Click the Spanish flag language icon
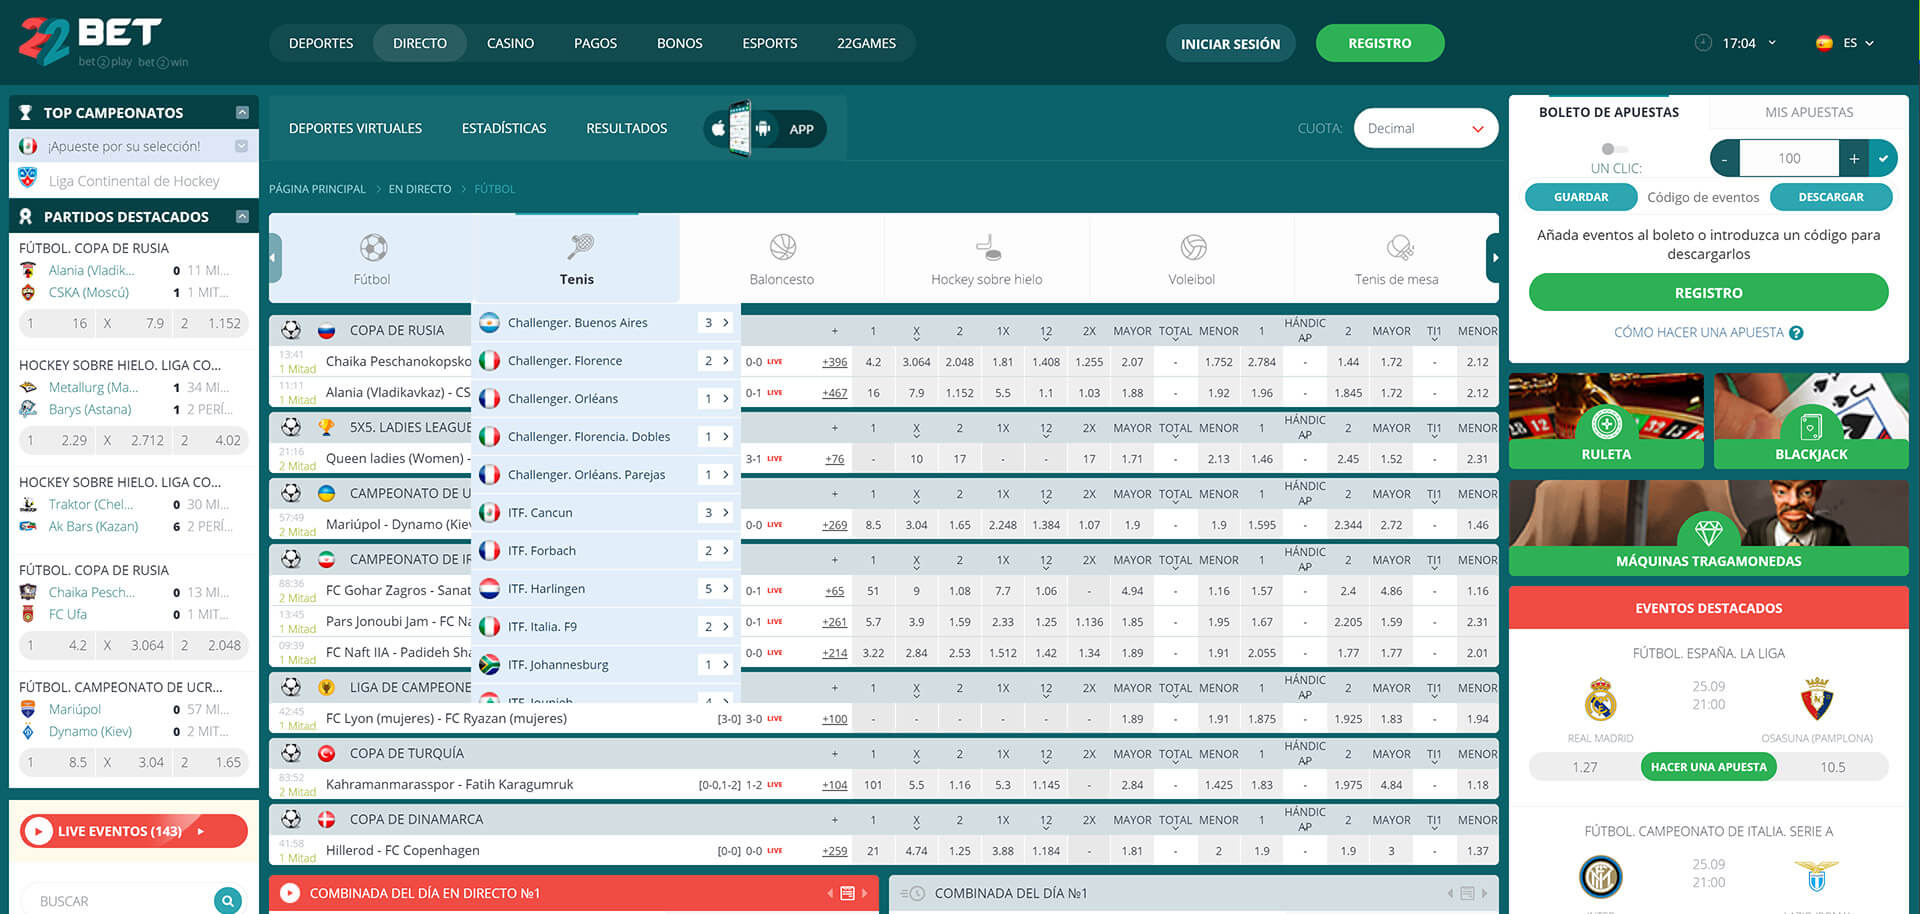Viewport: 1920px width, 914px height. [1824, 43]
